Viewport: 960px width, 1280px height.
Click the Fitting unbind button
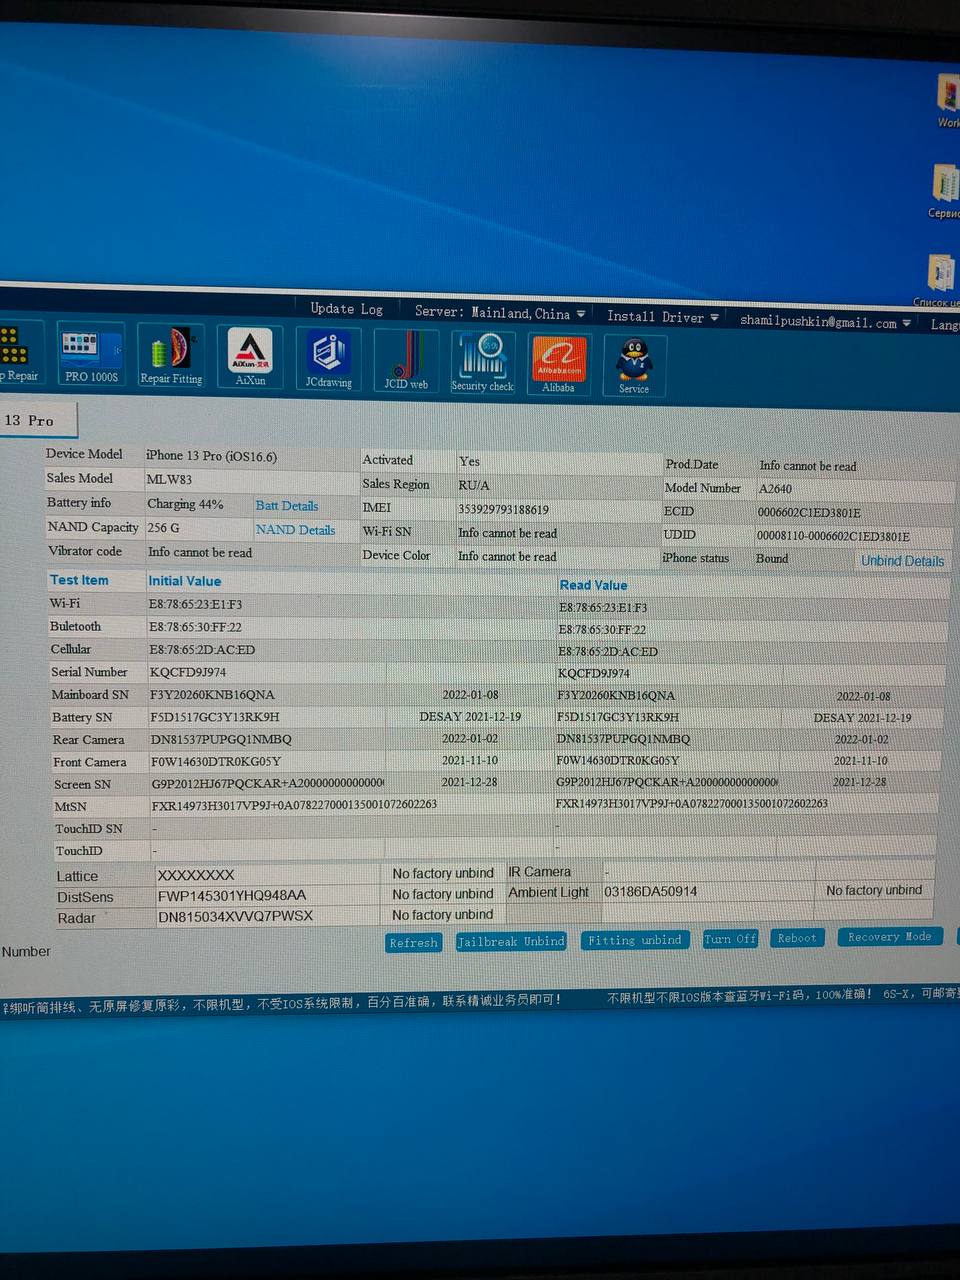coord(635,940)
